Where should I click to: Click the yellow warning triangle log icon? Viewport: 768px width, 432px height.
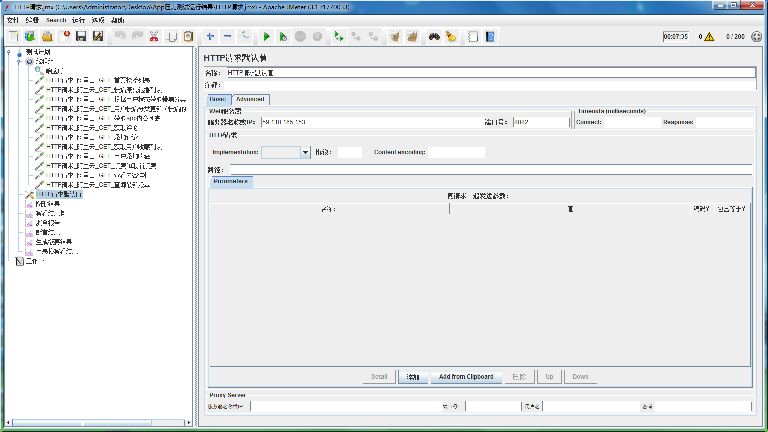coord(709,37)
